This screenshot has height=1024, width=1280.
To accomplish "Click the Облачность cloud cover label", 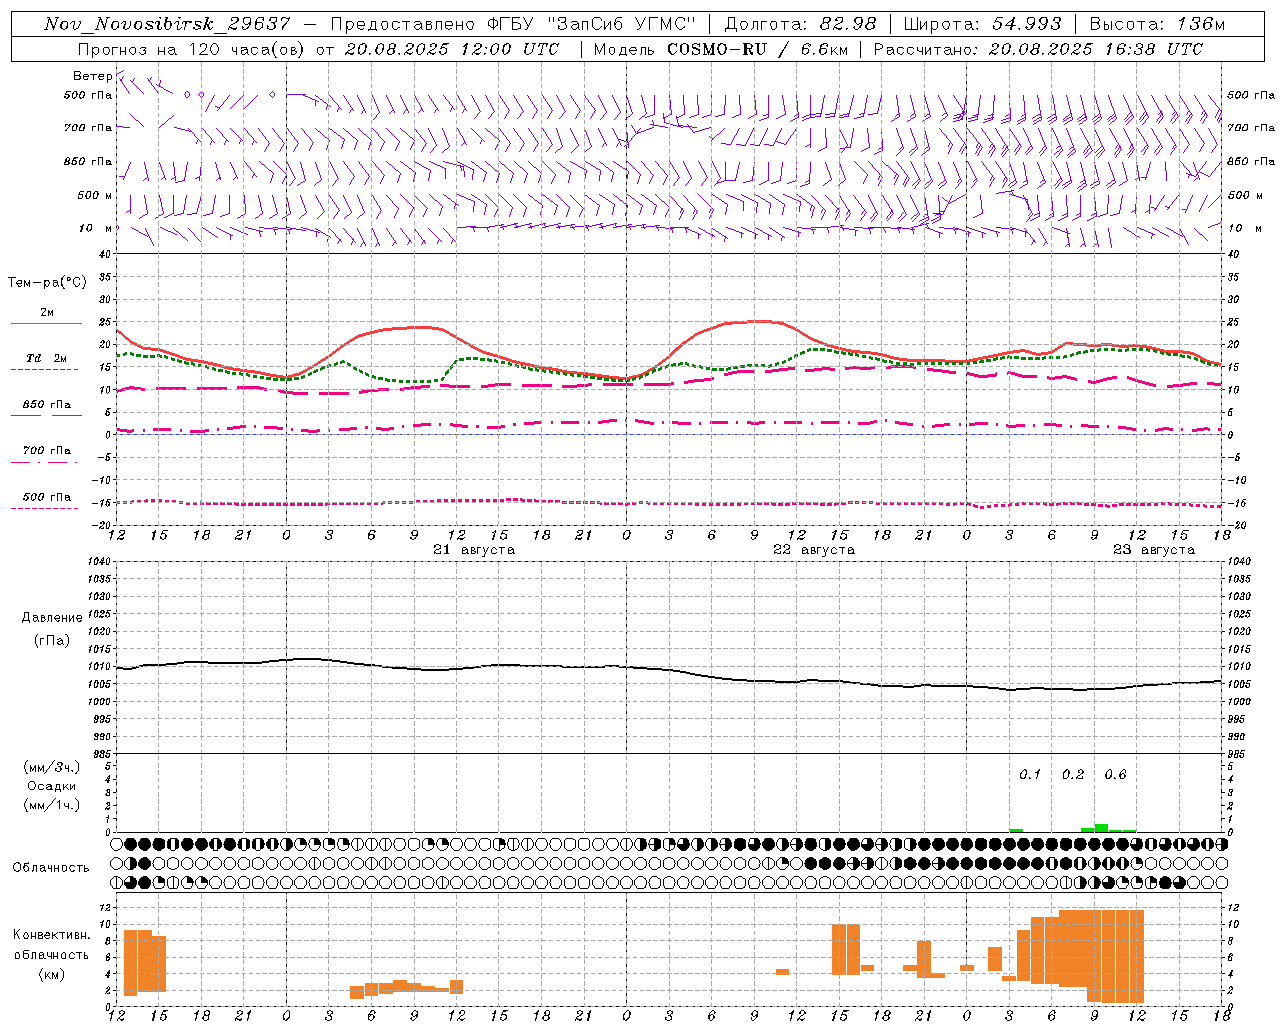I will coord(51,868).
